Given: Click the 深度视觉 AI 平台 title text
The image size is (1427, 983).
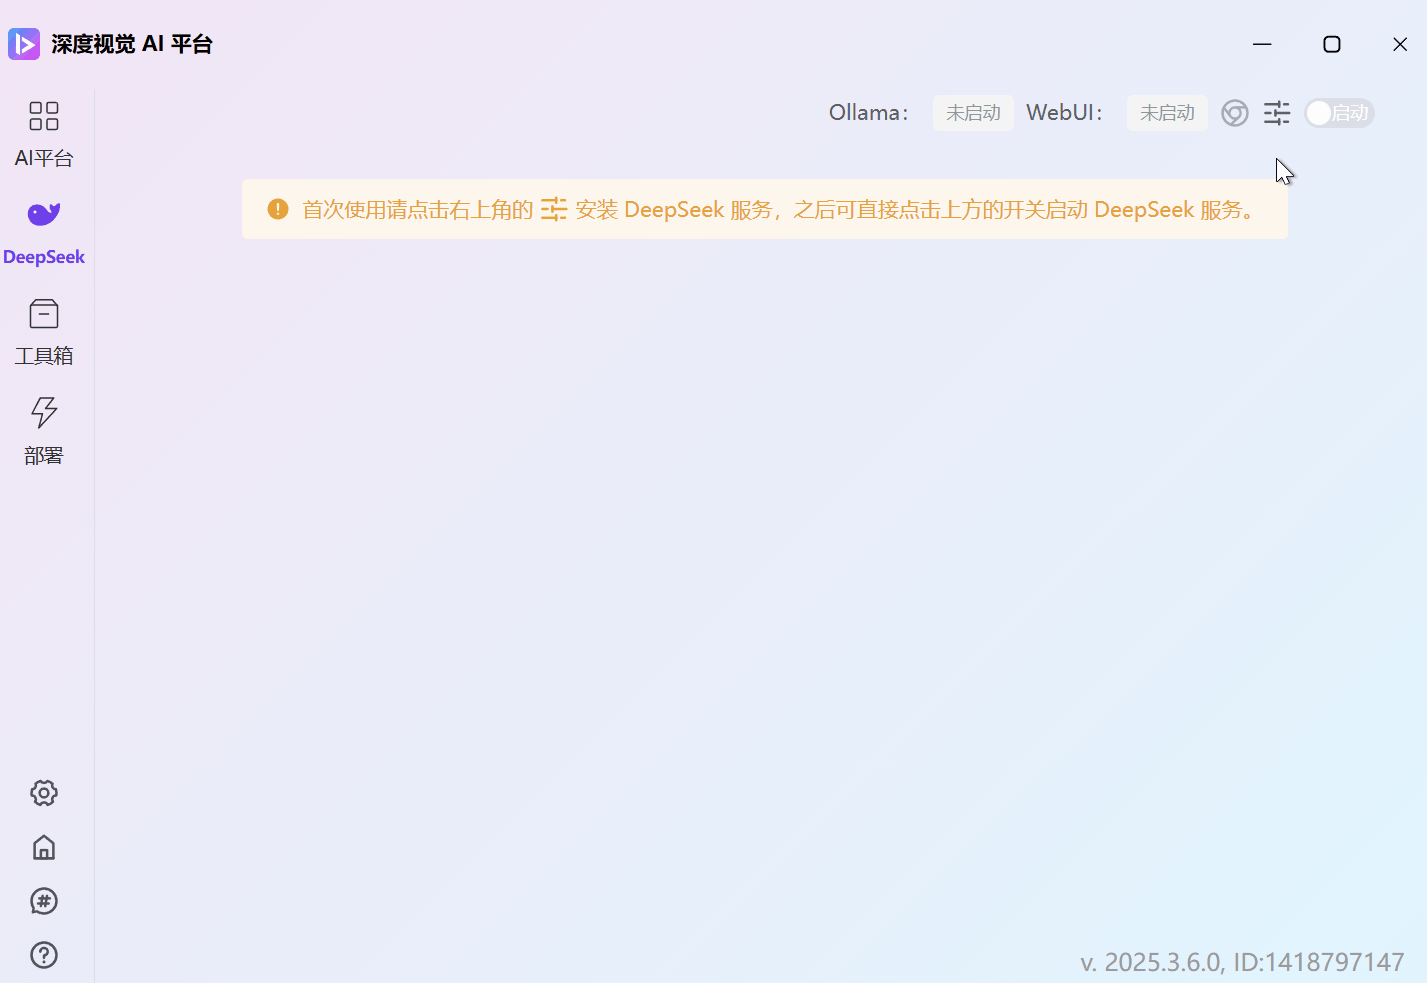Looking at the screenshot, I should pos(132,44).
